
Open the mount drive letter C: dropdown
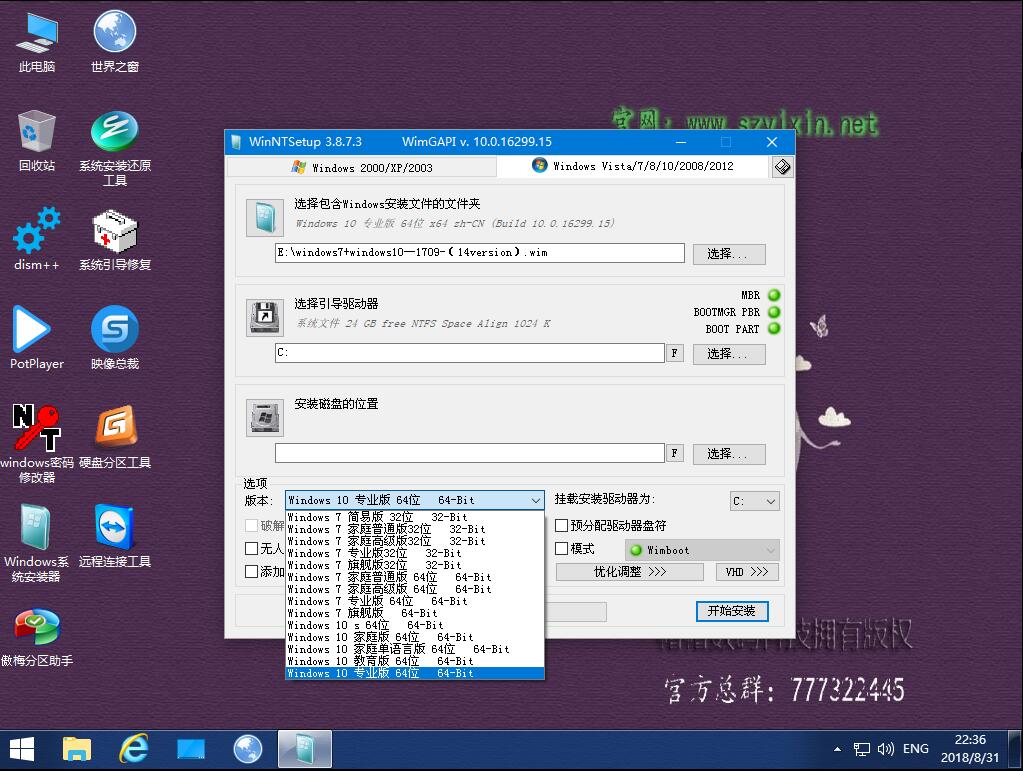tap(755, 501)
